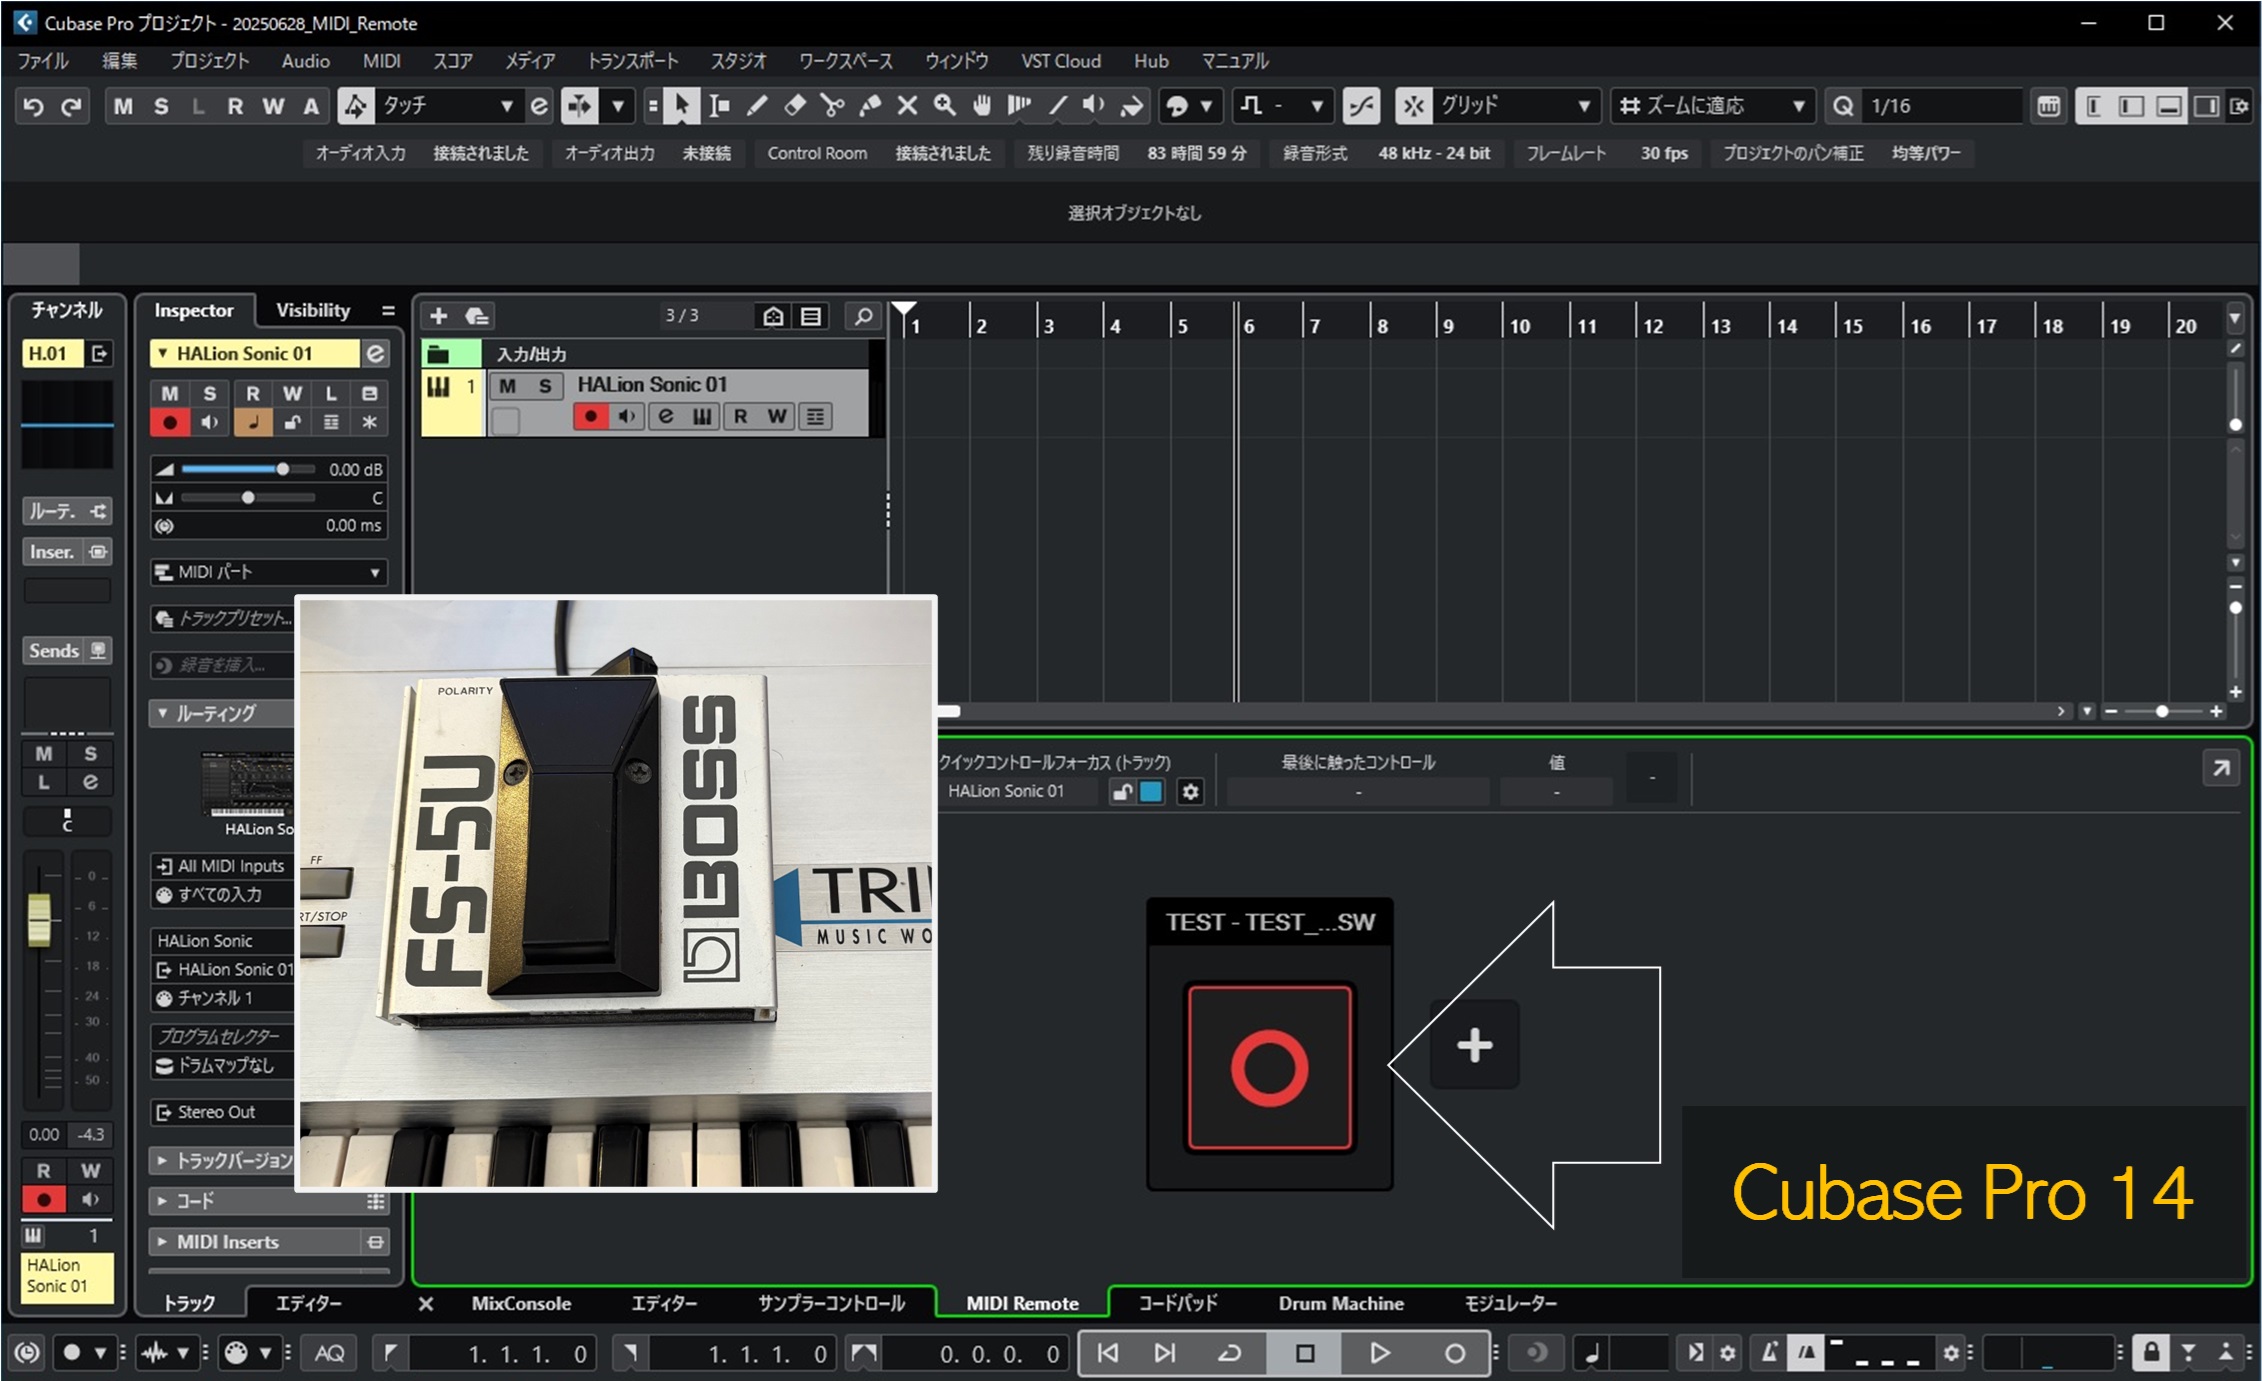Open MIDI Remote manager arrow icon
Image resolution: width=2262 pixels, height=1381 pixels.
point(2220,768)
